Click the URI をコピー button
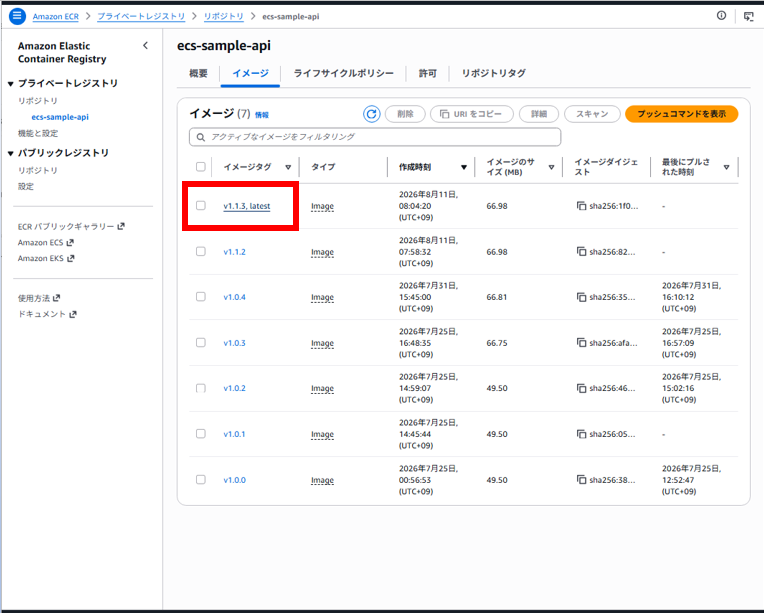The width and height of the screenshot is (764, 613). point(471,114)
